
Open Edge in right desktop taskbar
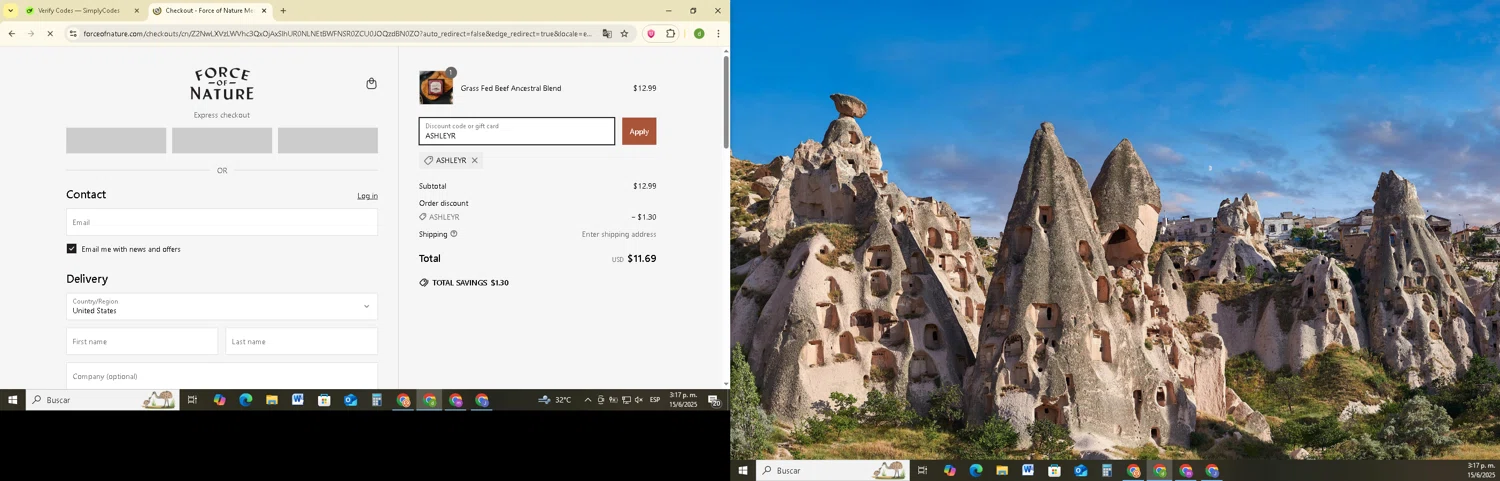[x=976, y=470]
